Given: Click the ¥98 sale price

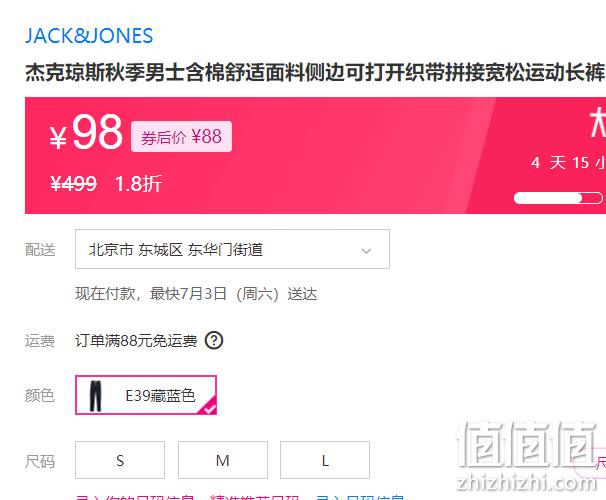Looking at the screenshot, I should [86, 133].
